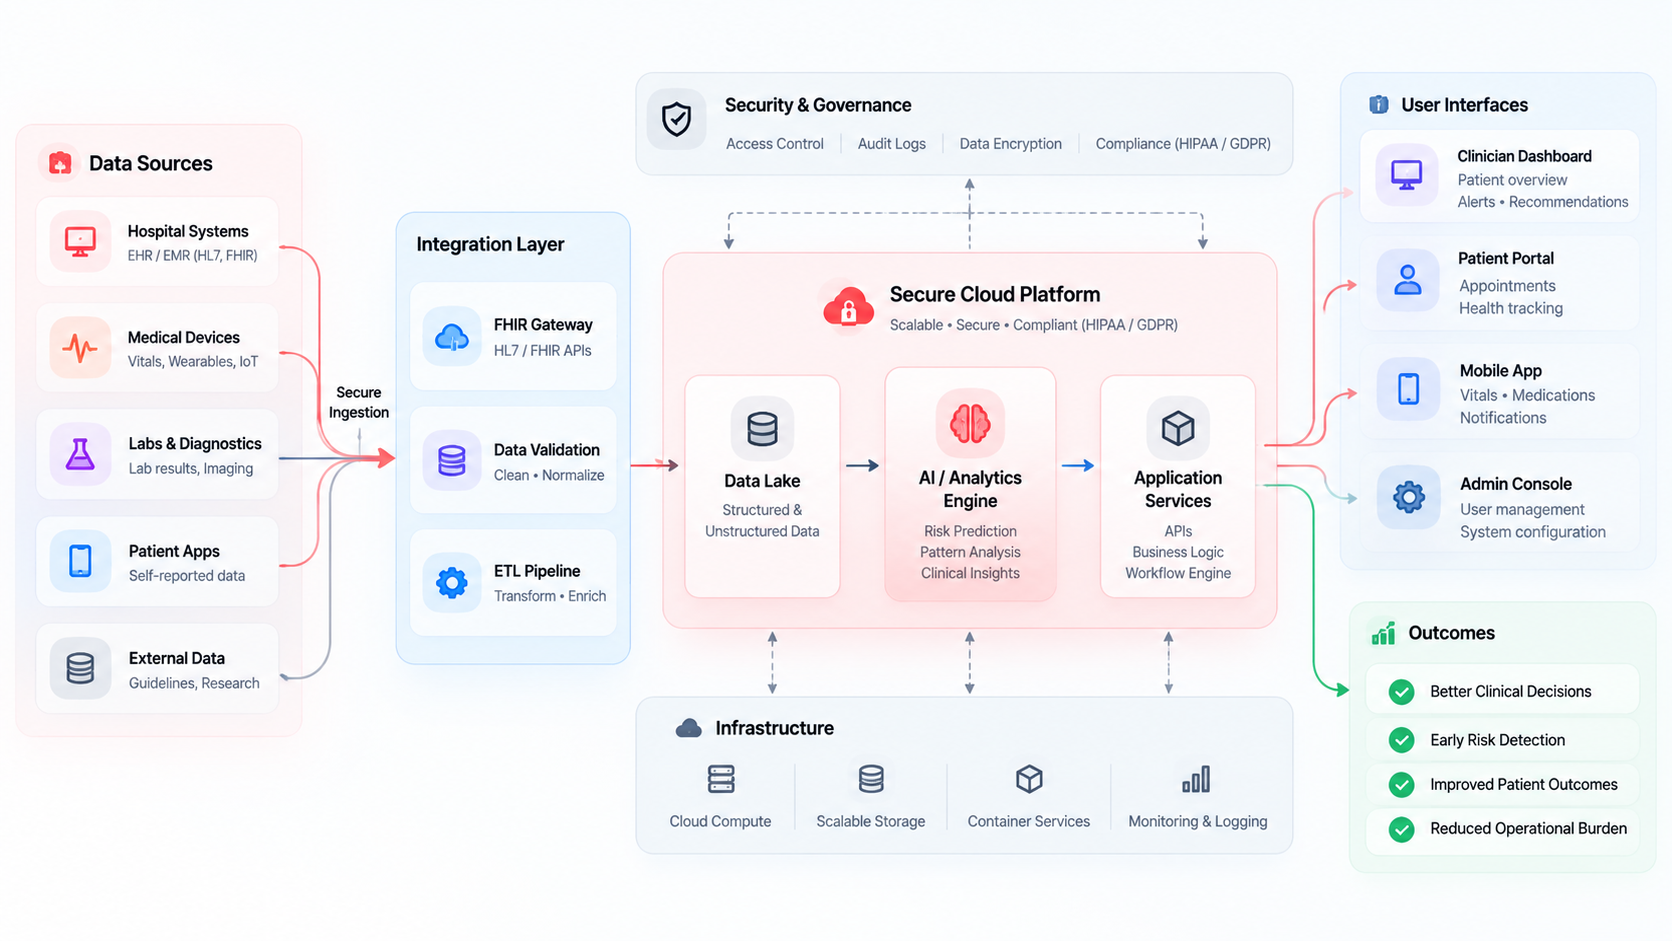Click "Alerts • Recommendations" text
1672x941 pixels.
[1543, 202]
